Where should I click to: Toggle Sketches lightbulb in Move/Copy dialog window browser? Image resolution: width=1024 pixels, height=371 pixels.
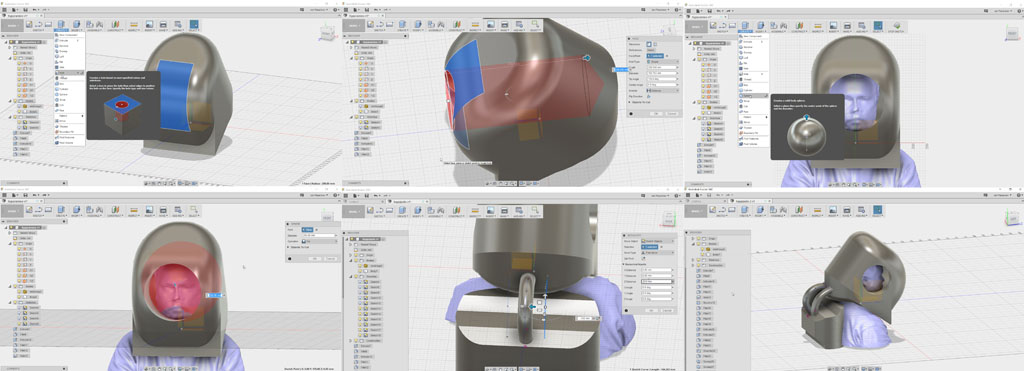[356, 276]
